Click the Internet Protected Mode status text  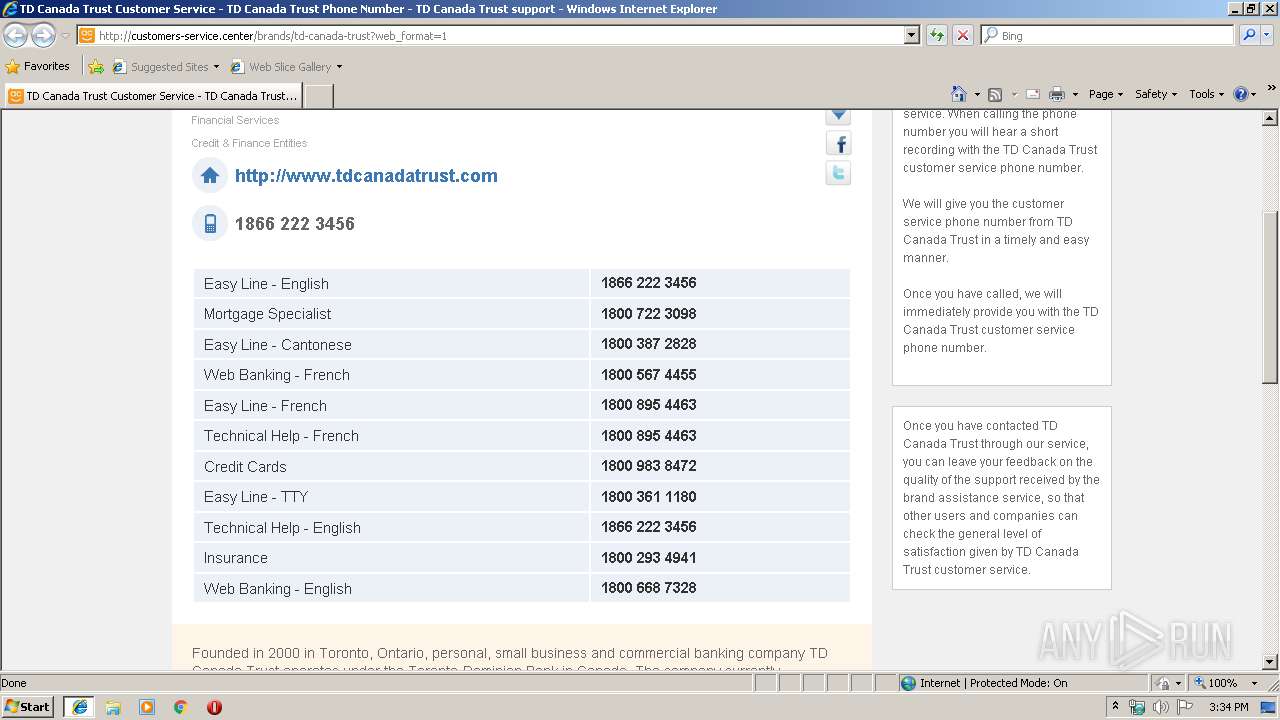tap(993, 683)
